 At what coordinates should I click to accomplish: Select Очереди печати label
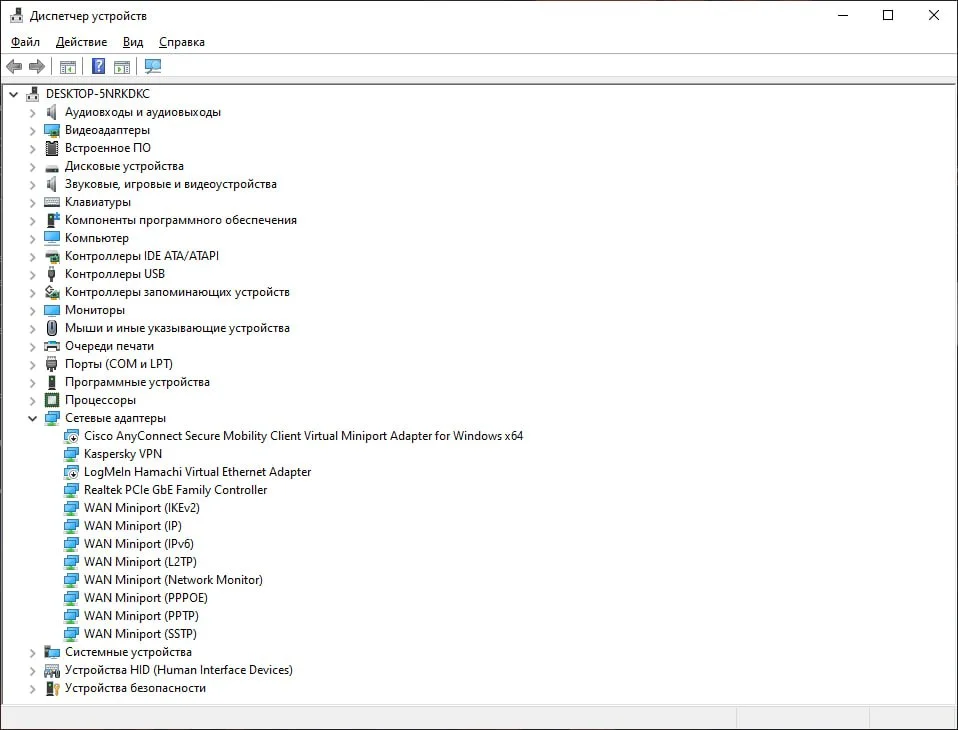click(109, 346)
